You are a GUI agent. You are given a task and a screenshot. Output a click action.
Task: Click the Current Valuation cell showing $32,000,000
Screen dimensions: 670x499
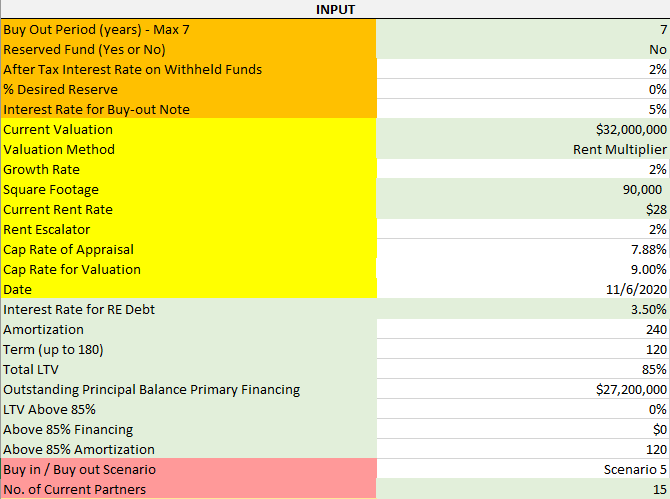pyautogui.click(x=523, y=129)
